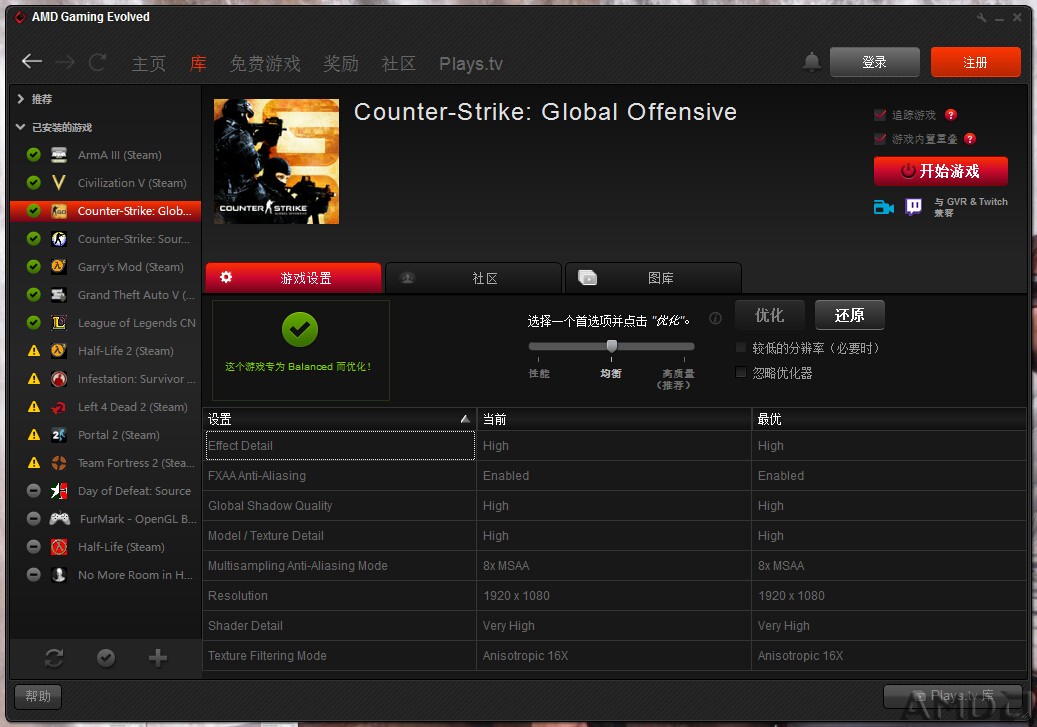Screen dimensions: 1037x727
Task: Click the Counter-Strike cover art thumbnail
Action: (x=276, y=161)
